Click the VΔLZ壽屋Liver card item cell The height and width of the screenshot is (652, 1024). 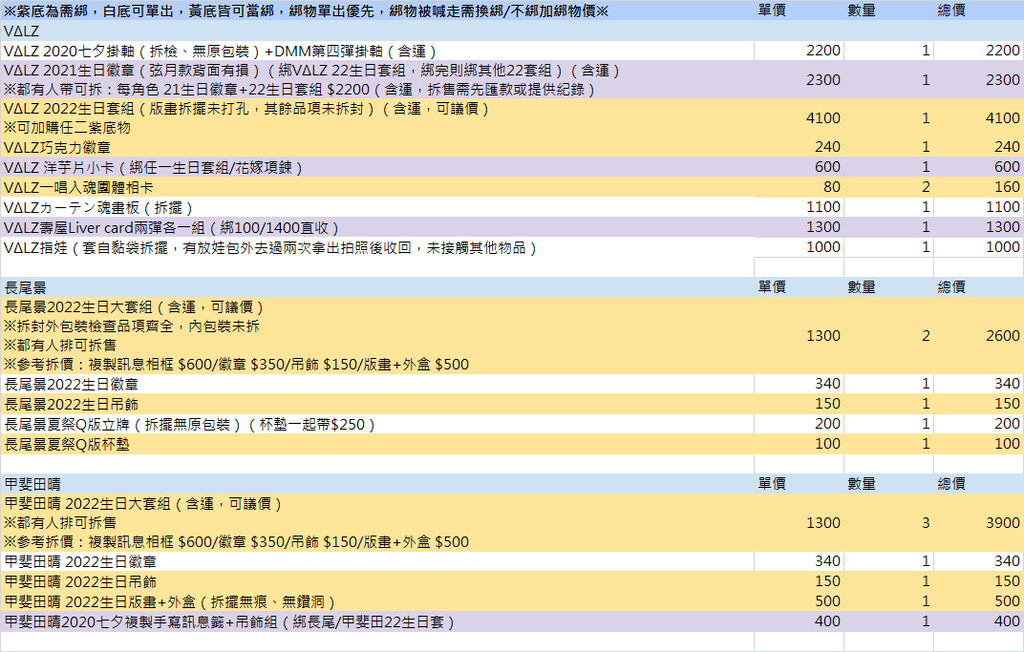click(377, 227)
